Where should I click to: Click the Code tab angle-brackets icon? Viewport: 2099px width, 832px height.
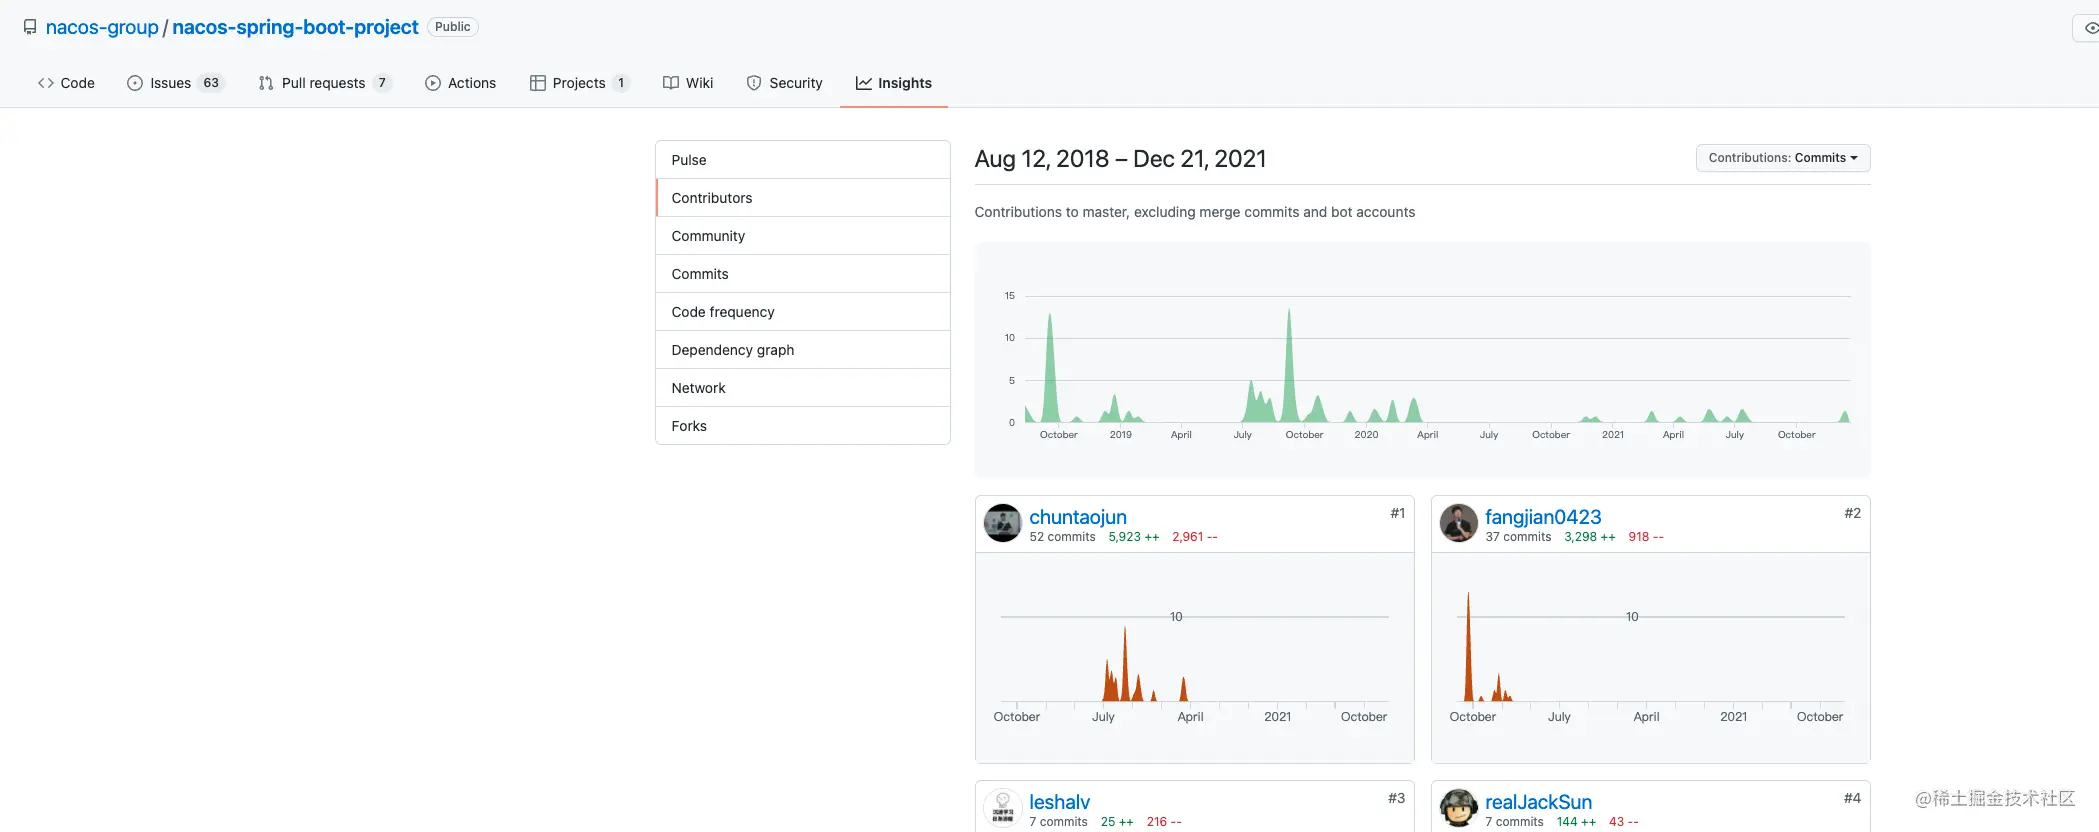click(46, 83)
